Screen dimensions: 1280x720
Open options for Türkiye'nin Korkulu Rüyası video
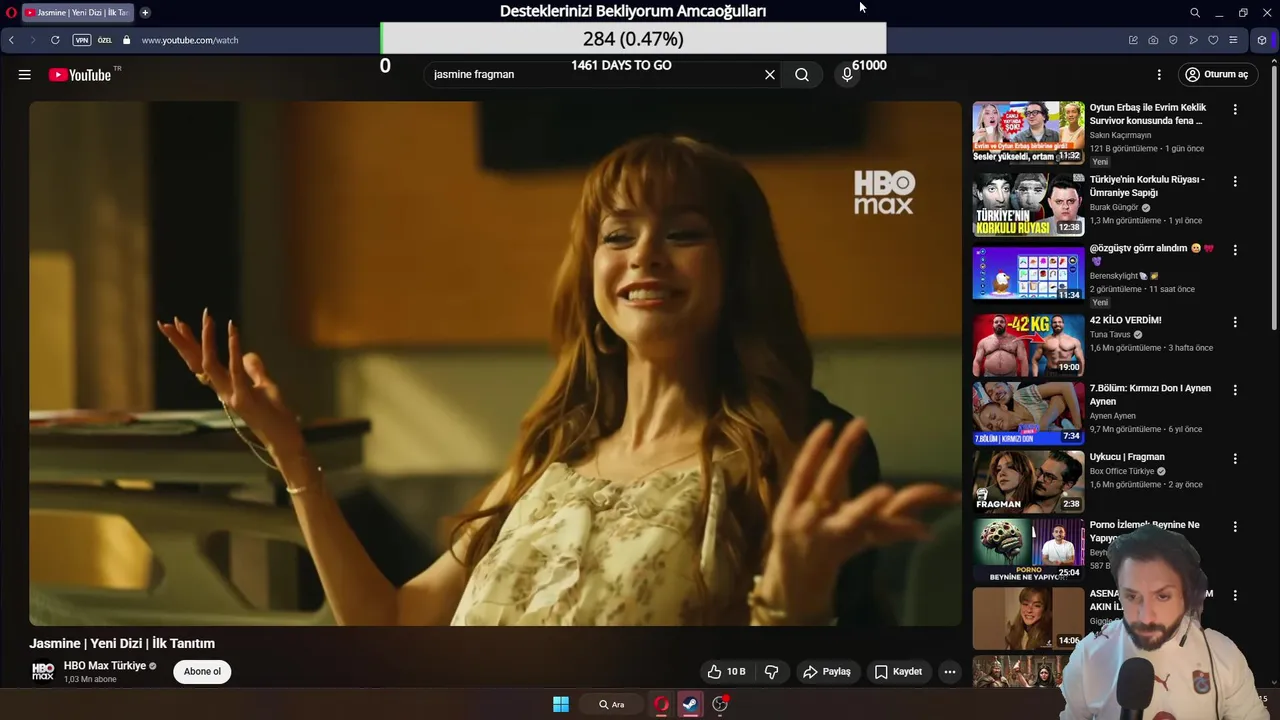click(x=1235, y=181)
